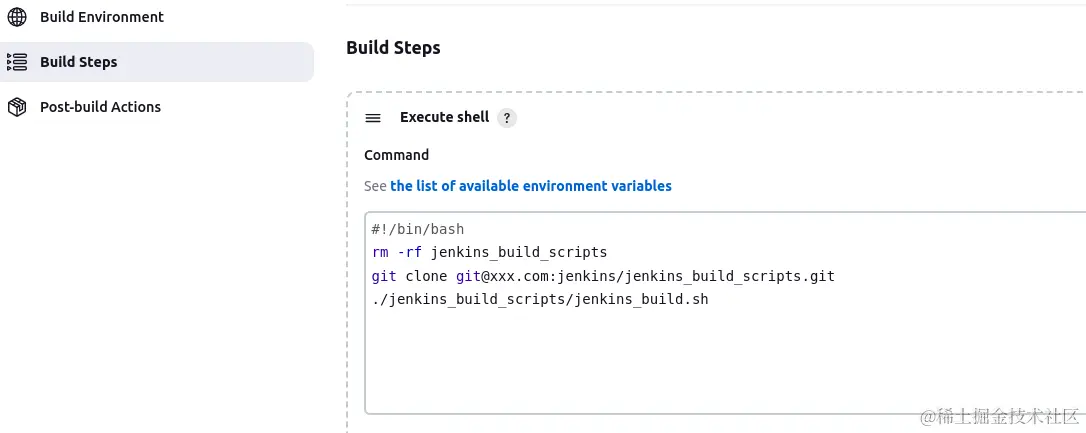
Task: Click the Execute shell step title
Action: click(x=444, y=117)
